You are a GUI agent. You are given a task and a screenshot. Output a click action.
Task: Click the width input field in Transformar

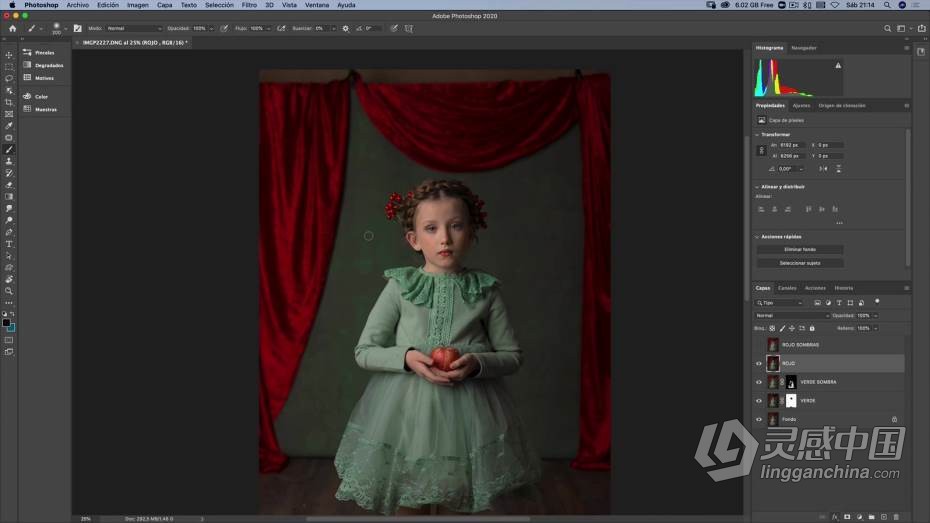[792, 145]
